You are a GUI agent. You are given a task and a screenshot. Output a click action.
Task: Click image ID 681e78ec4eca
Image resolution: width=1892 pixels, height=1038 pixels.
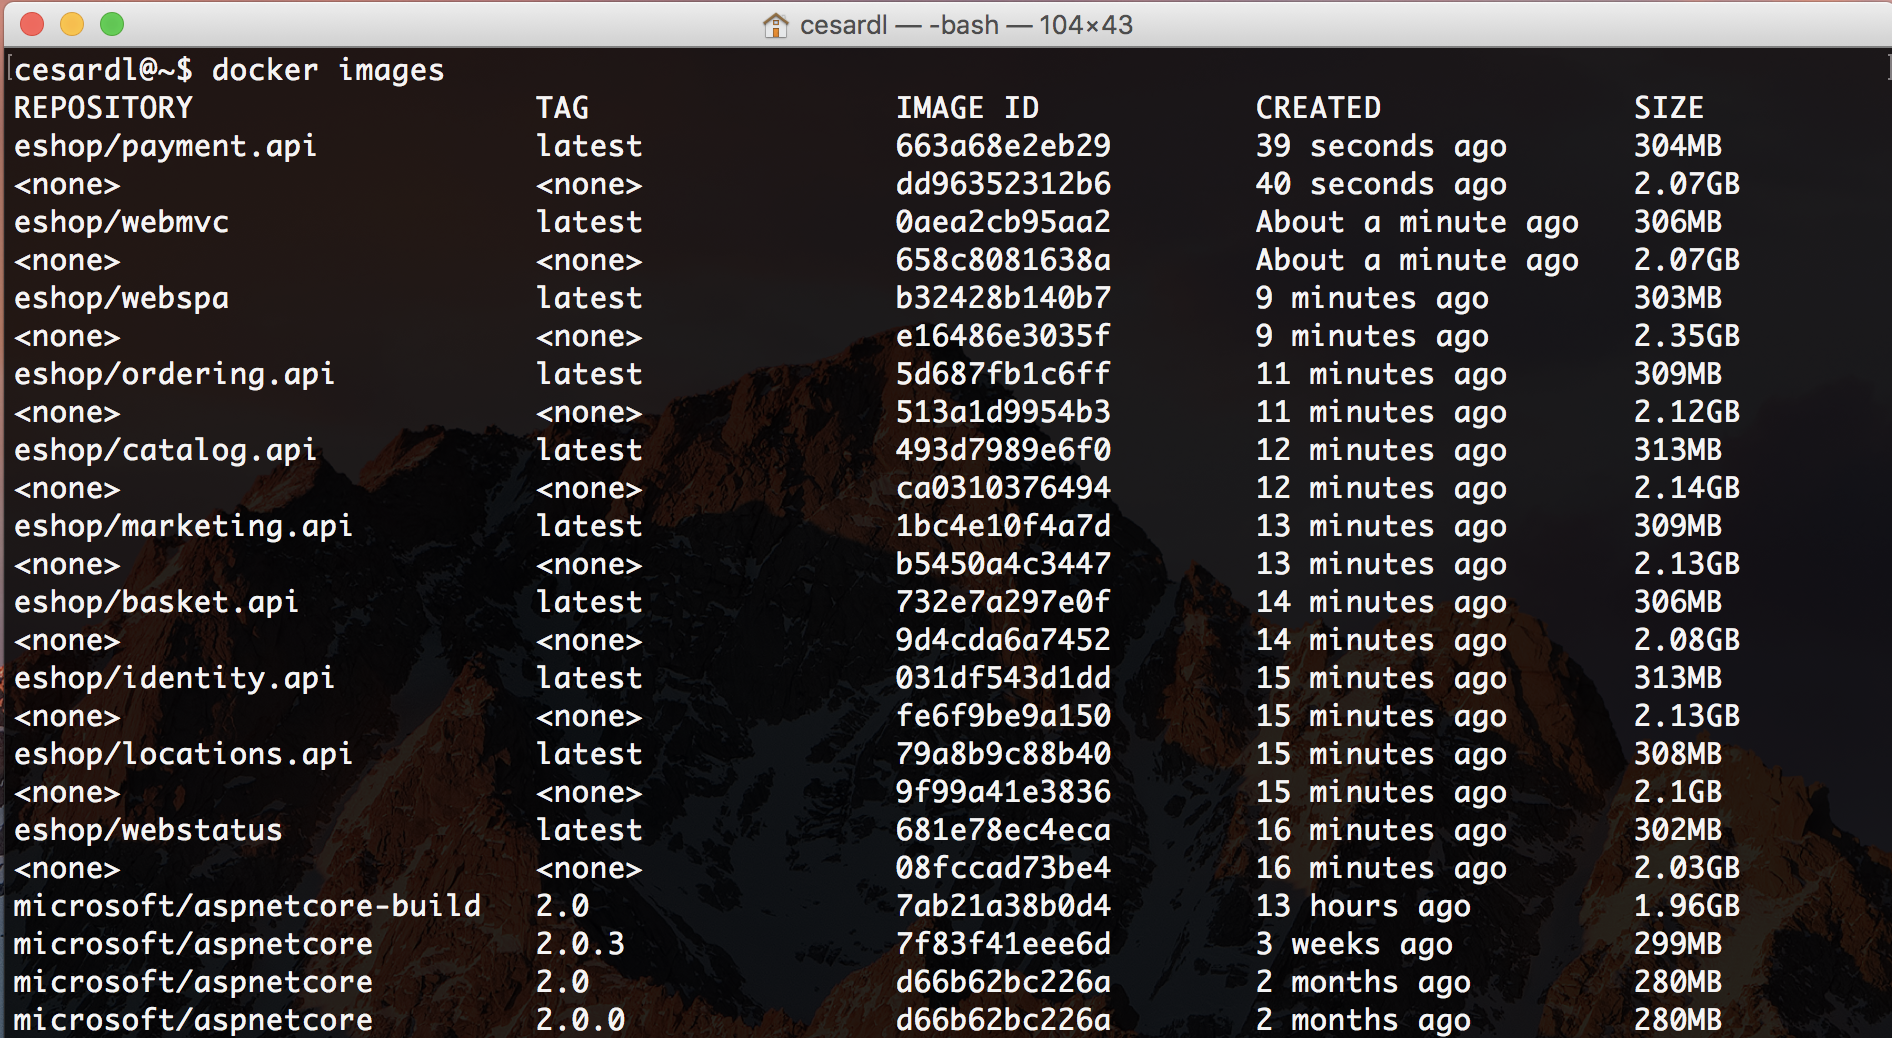1003,830
